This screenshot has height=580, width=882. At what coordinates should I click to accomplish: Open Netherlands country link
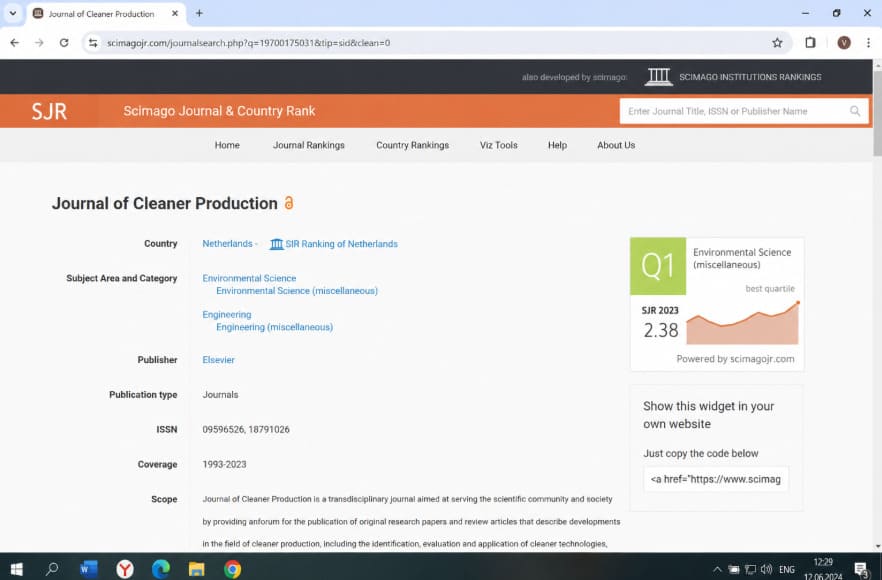227,244
